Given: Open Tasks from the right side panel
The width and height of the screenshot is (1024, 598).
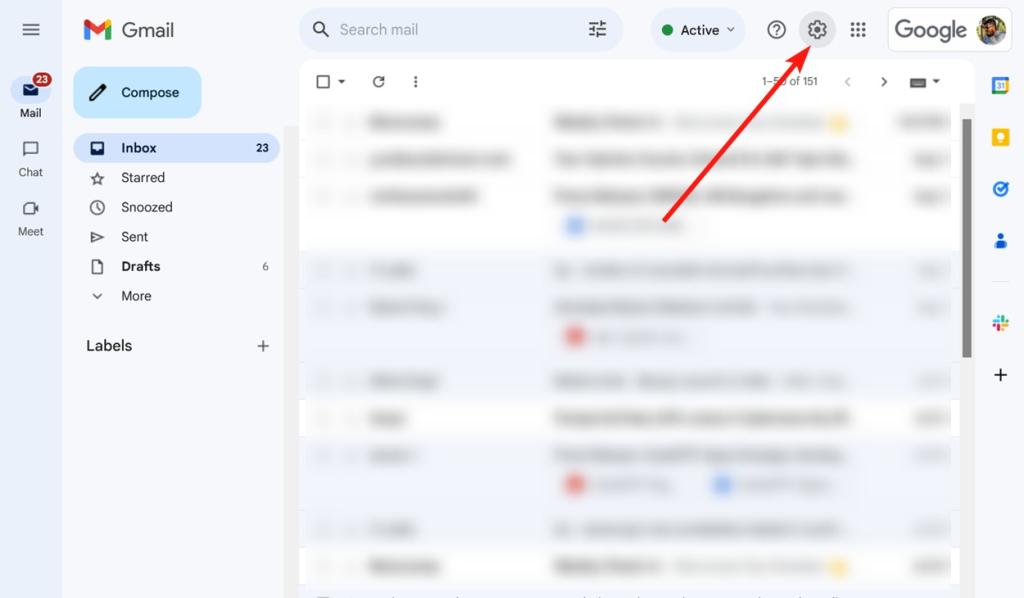Looking at the screenshot, I should tap(1000, 189).
